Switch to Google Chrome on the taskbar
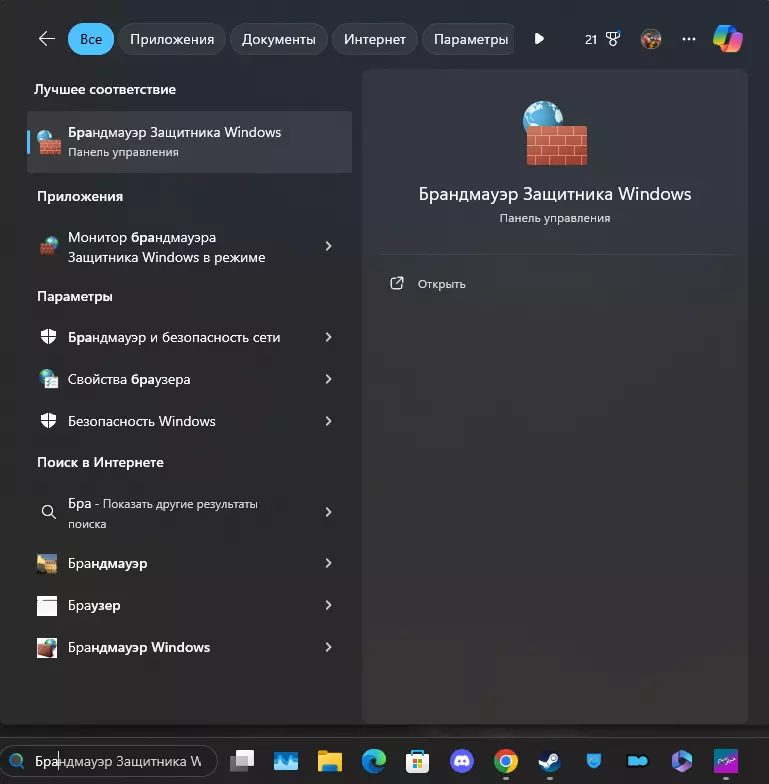This screenshot has width=769, height=784. tap(506, 761)
